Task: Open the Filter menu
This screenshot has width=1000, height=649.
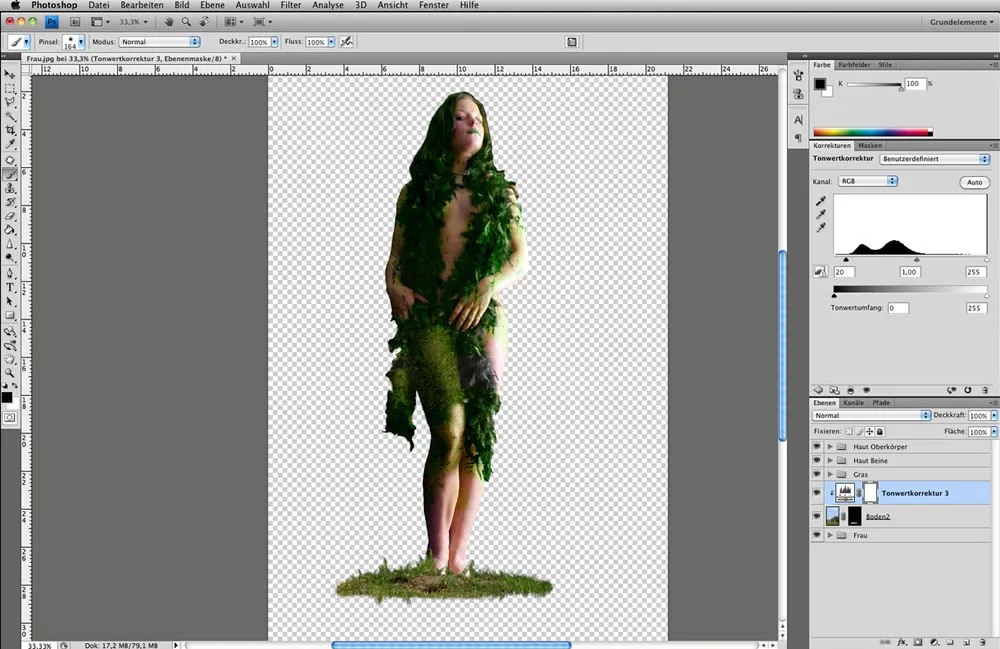Action: point(290,5)
